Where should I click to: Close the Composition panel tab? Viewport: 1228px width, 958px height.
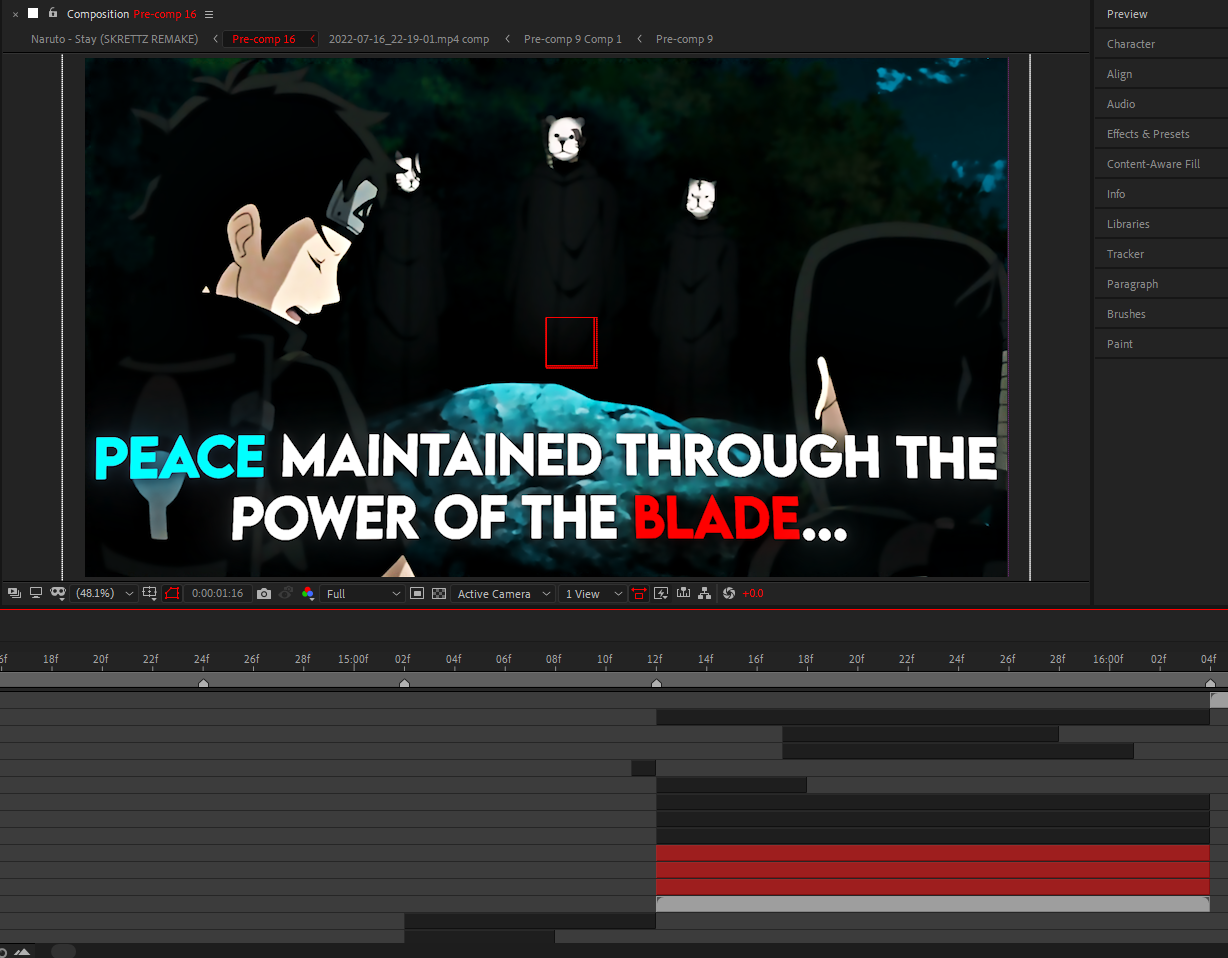pos(15,14)
